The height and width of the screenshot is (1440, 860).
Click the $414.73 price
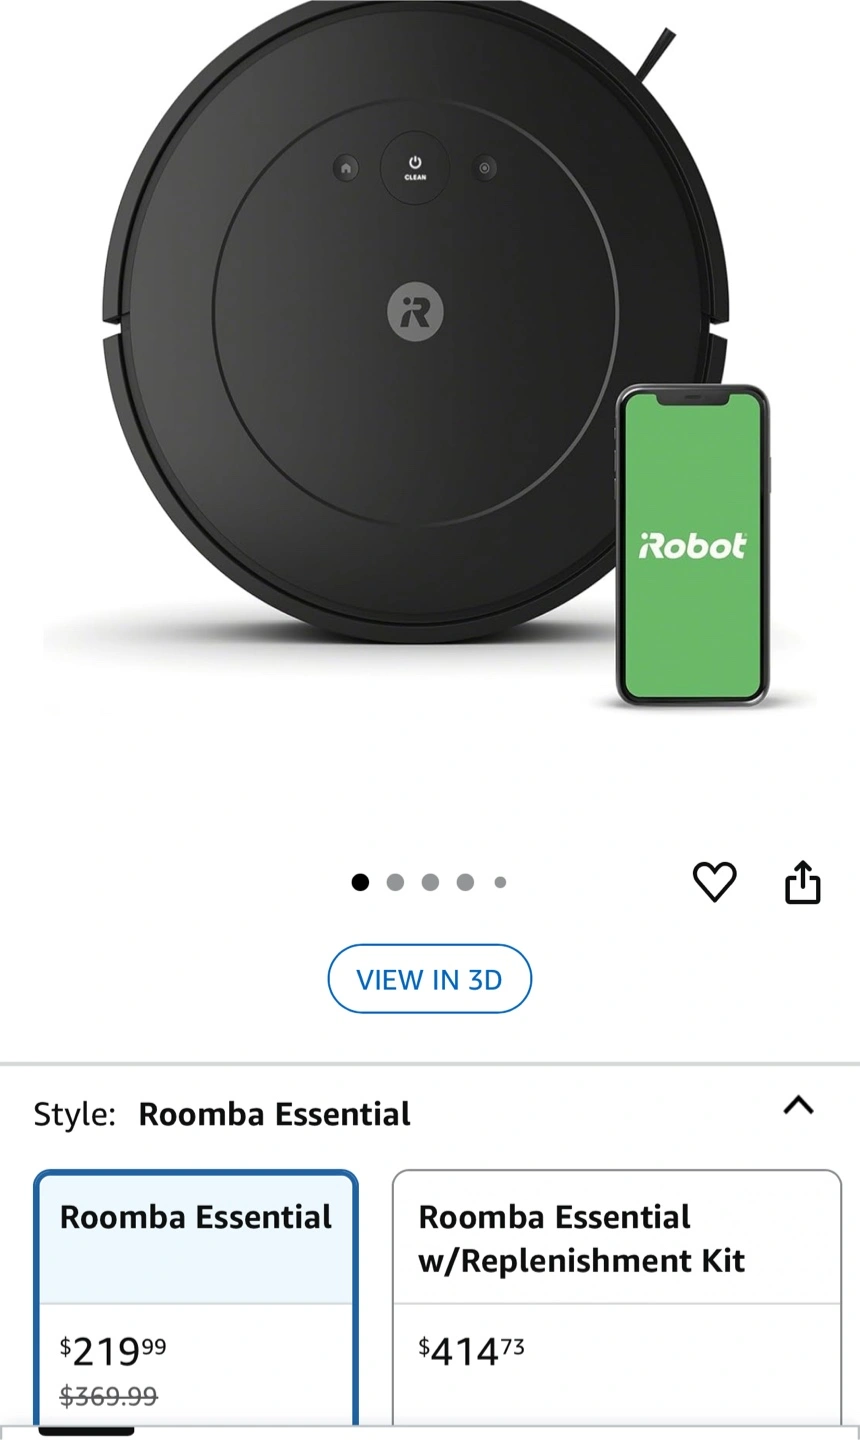[x=471, y=1351]
